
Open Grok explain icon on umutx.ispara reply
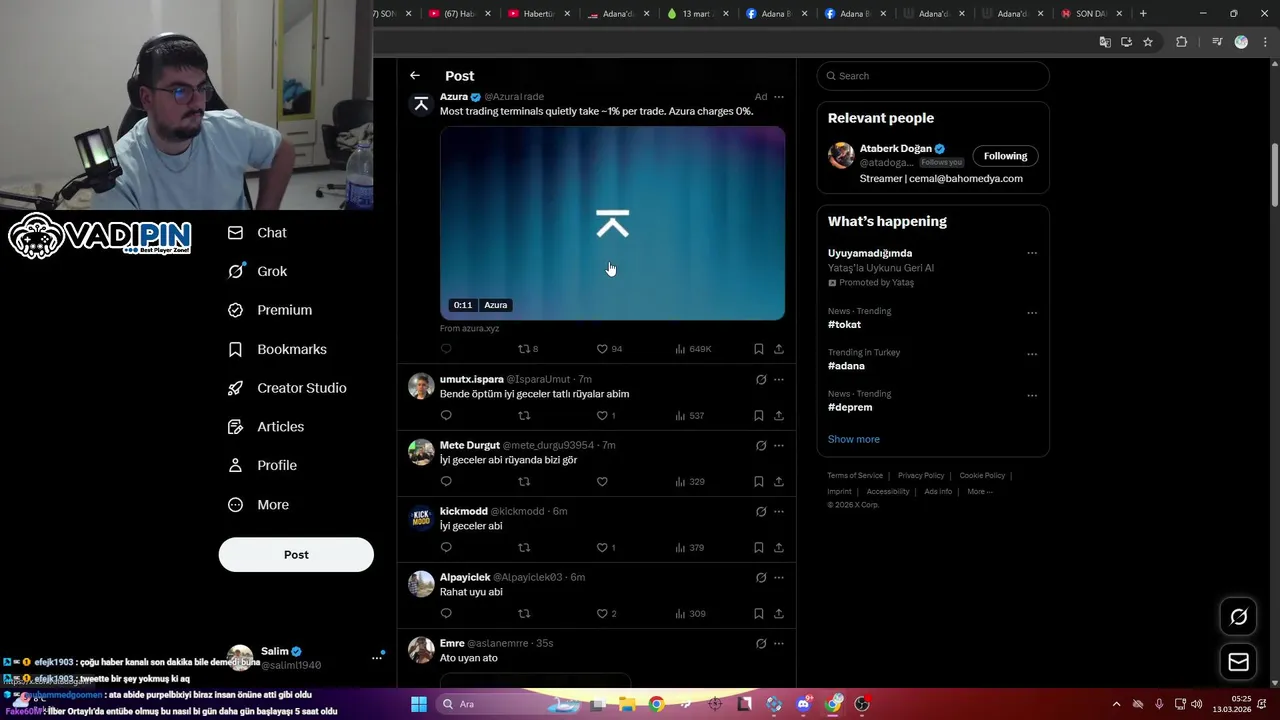[761, 380]
